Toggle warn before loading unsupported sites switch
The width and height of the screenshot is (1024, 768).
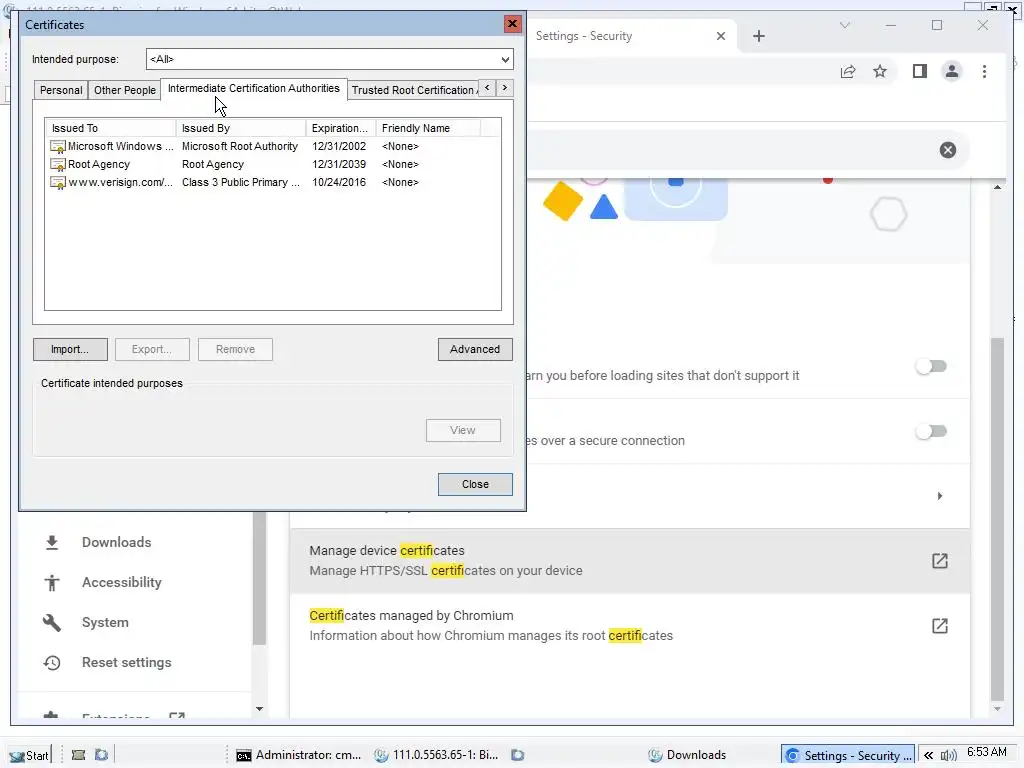pyautogui.click(x=931, y=366)
